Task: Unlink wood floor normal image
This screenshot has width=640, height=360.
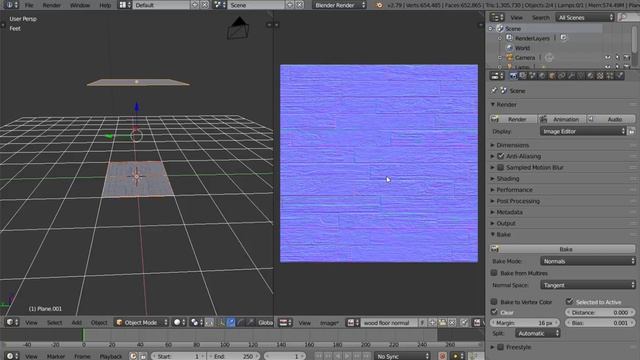Action: (x=452, y=322)
